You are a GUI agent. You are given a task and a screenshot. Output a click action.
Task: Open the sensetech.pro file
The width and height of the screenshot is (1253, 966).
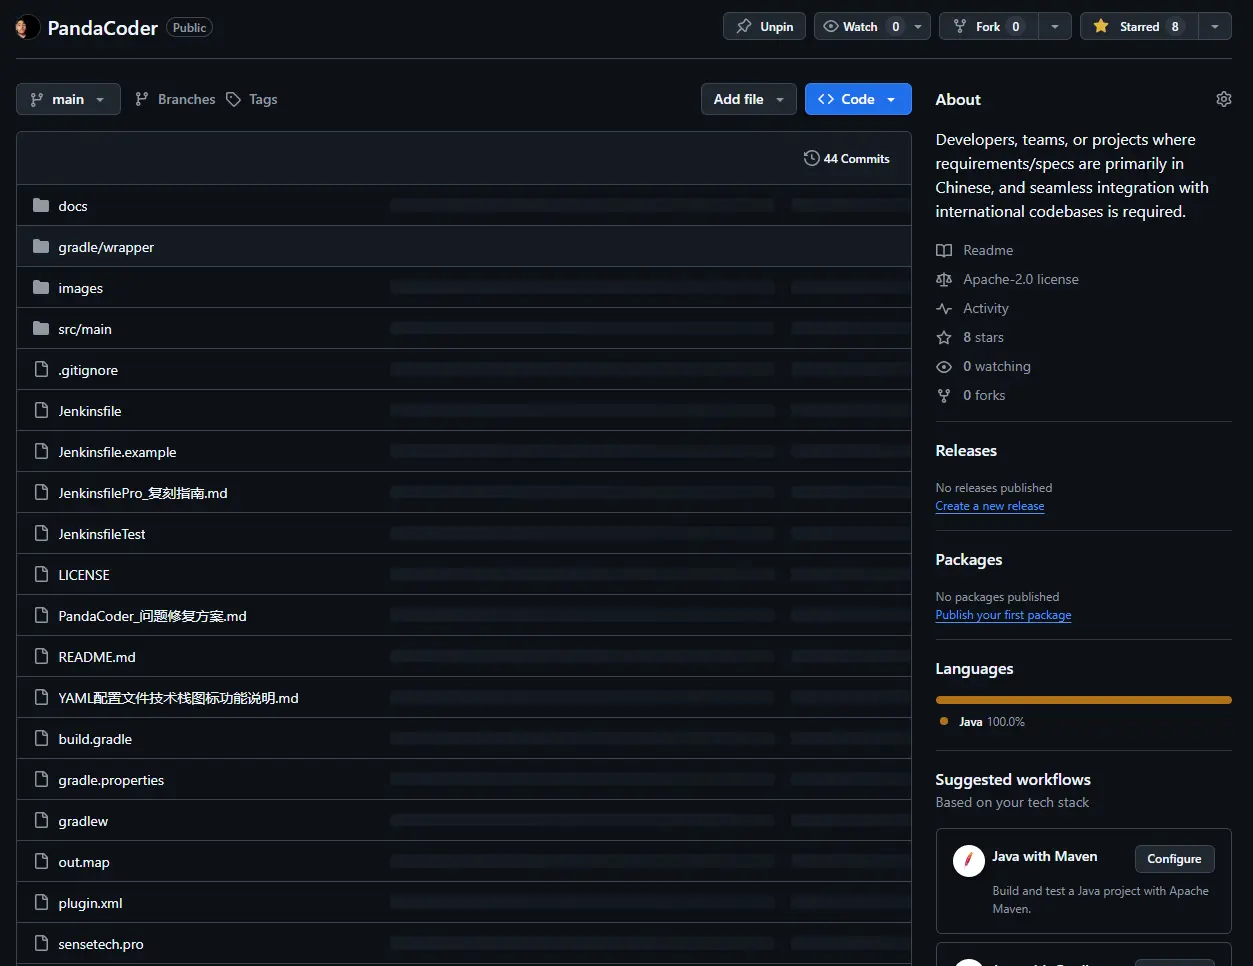coord(101,944)
